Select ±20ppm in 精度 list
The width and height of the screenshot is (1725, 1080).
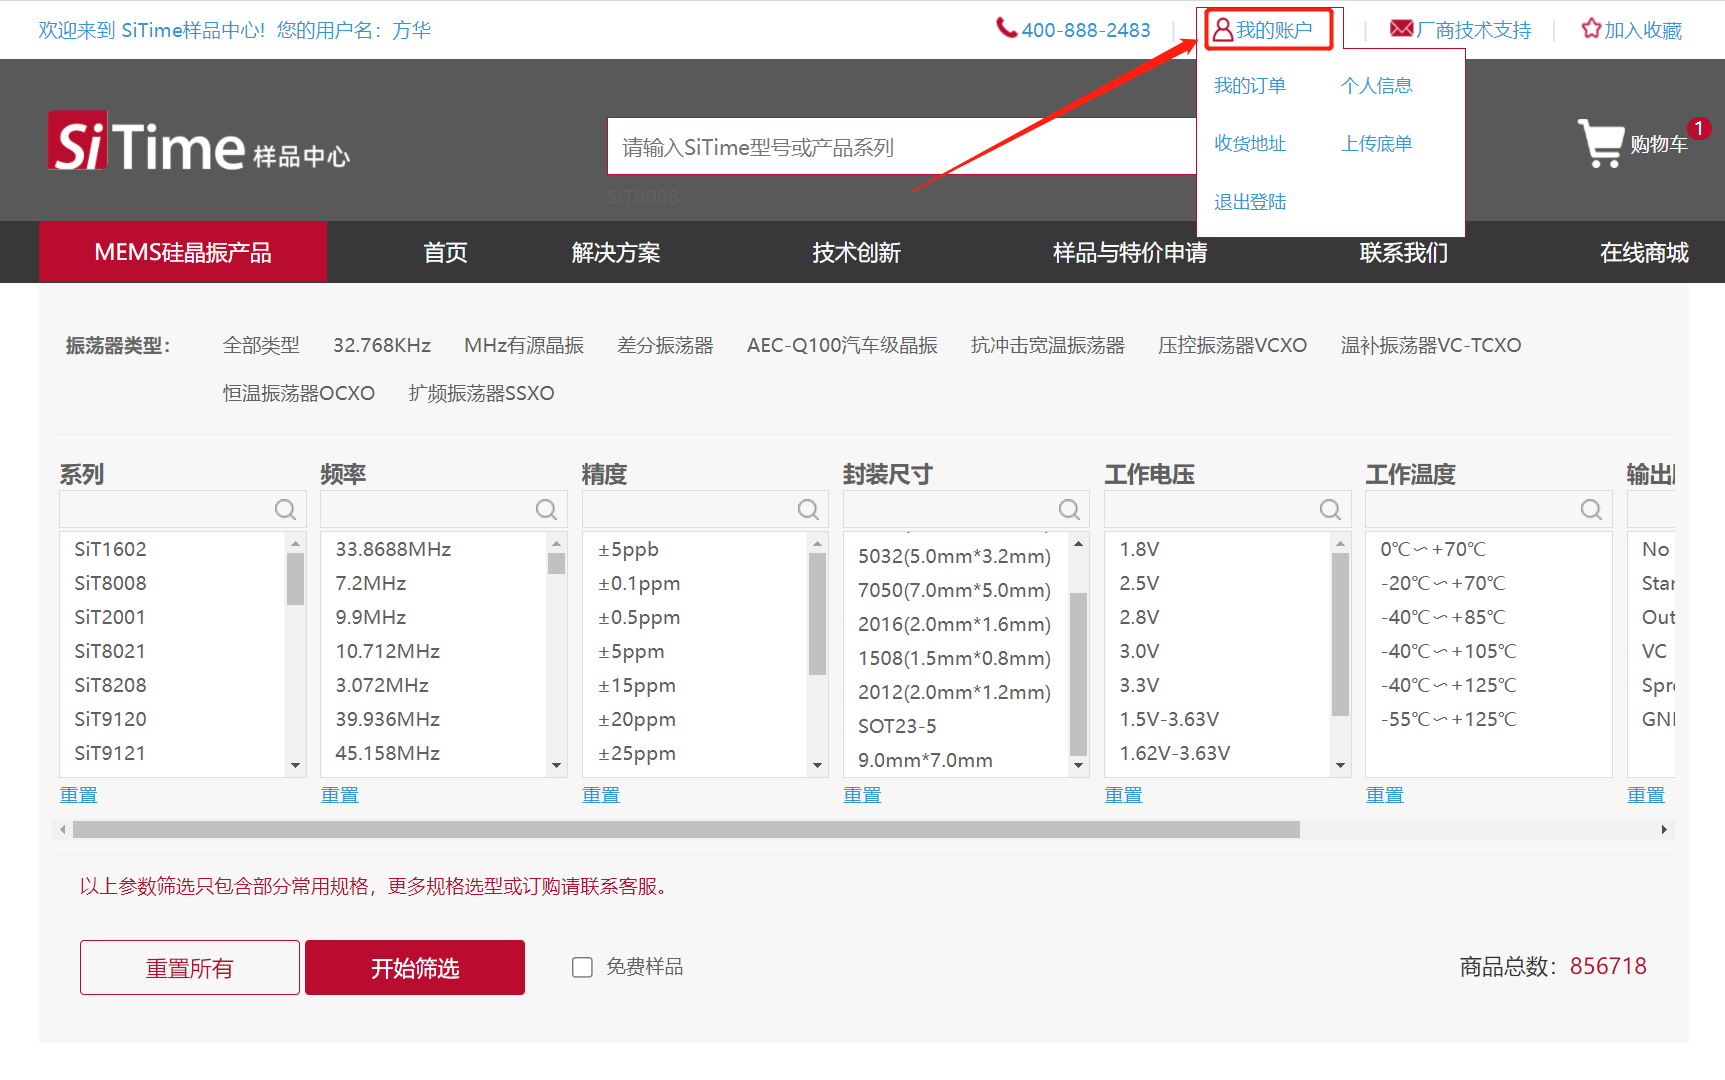click(x=637, y=719)
